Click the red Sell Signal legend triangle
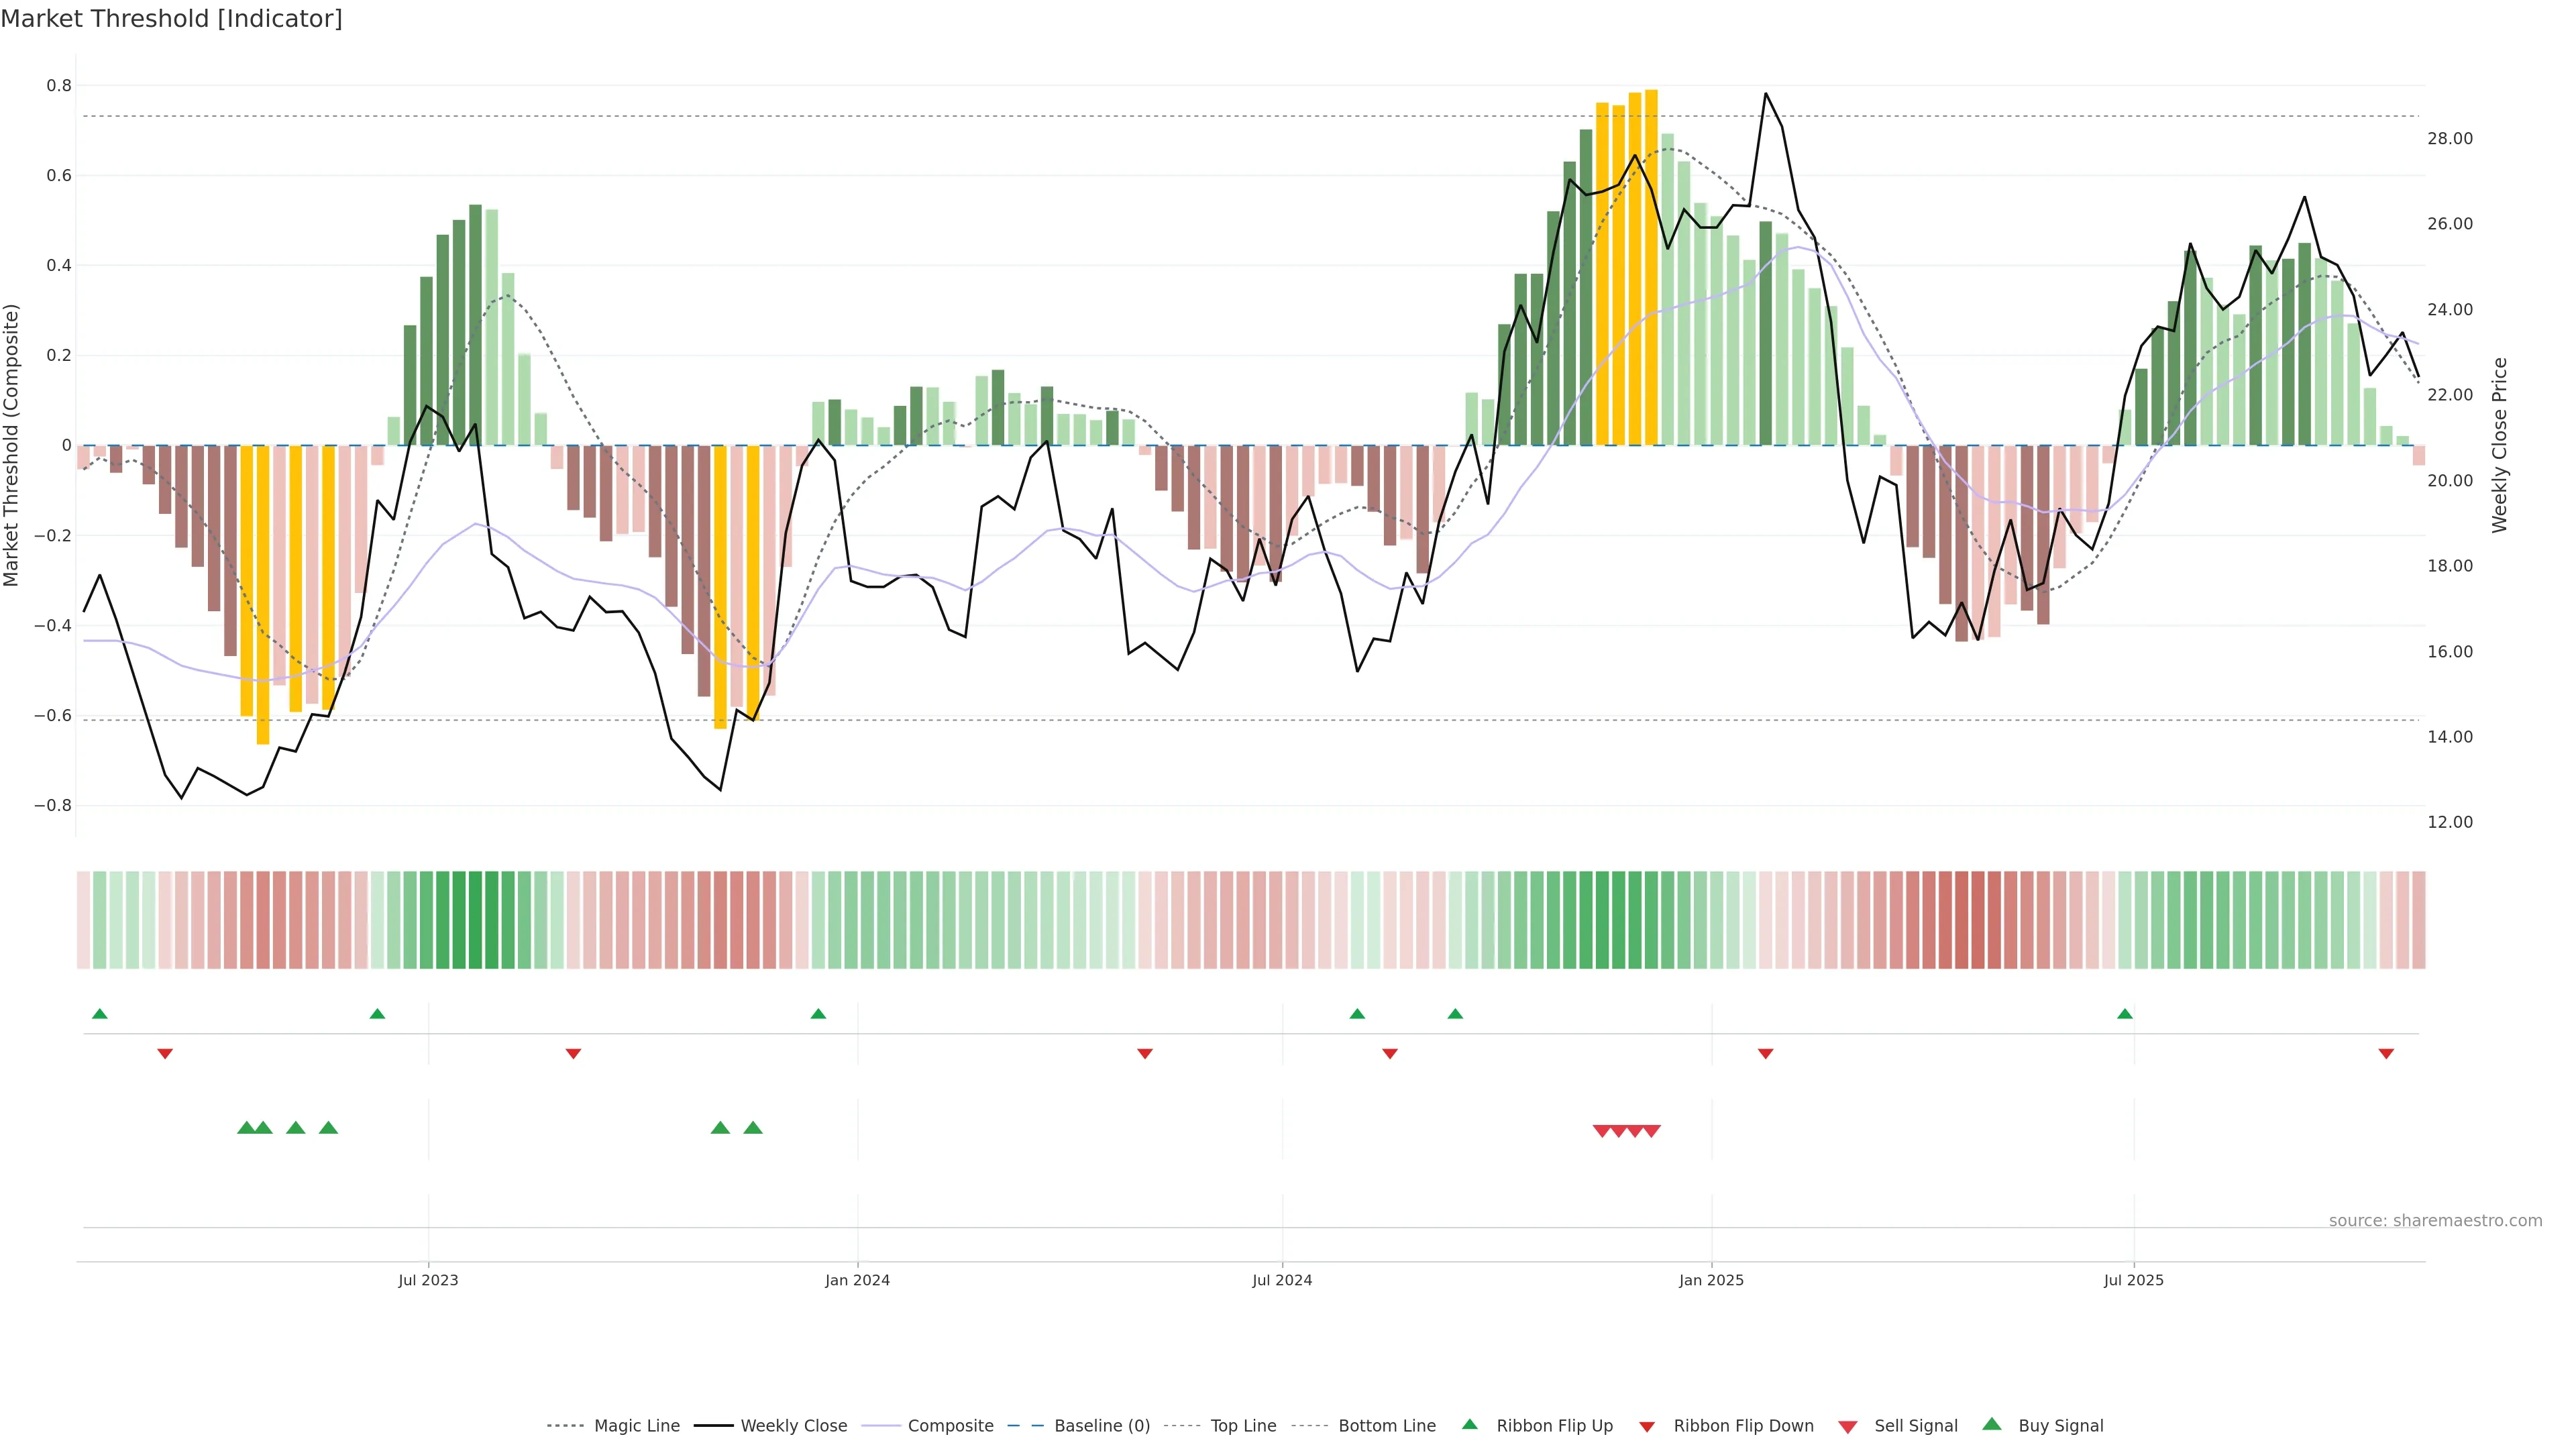 click(1848, 1427)
